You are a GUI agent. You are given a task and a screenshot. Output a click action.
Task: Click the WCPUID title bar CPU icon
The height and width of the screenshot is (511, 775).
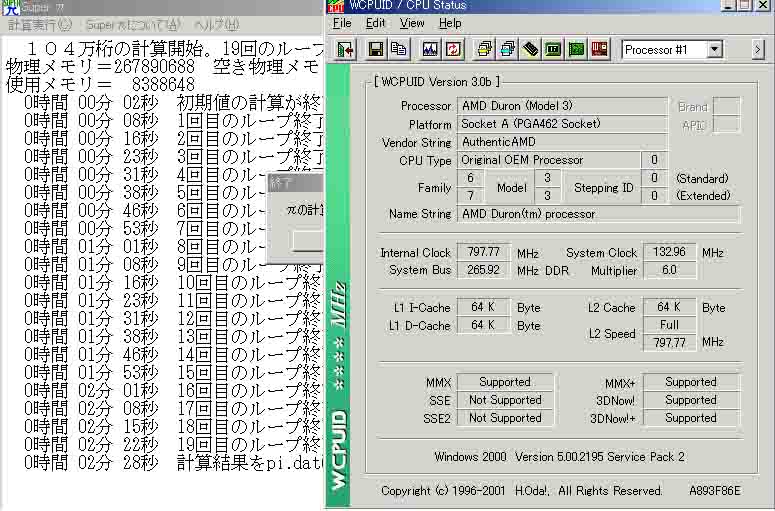336,6
